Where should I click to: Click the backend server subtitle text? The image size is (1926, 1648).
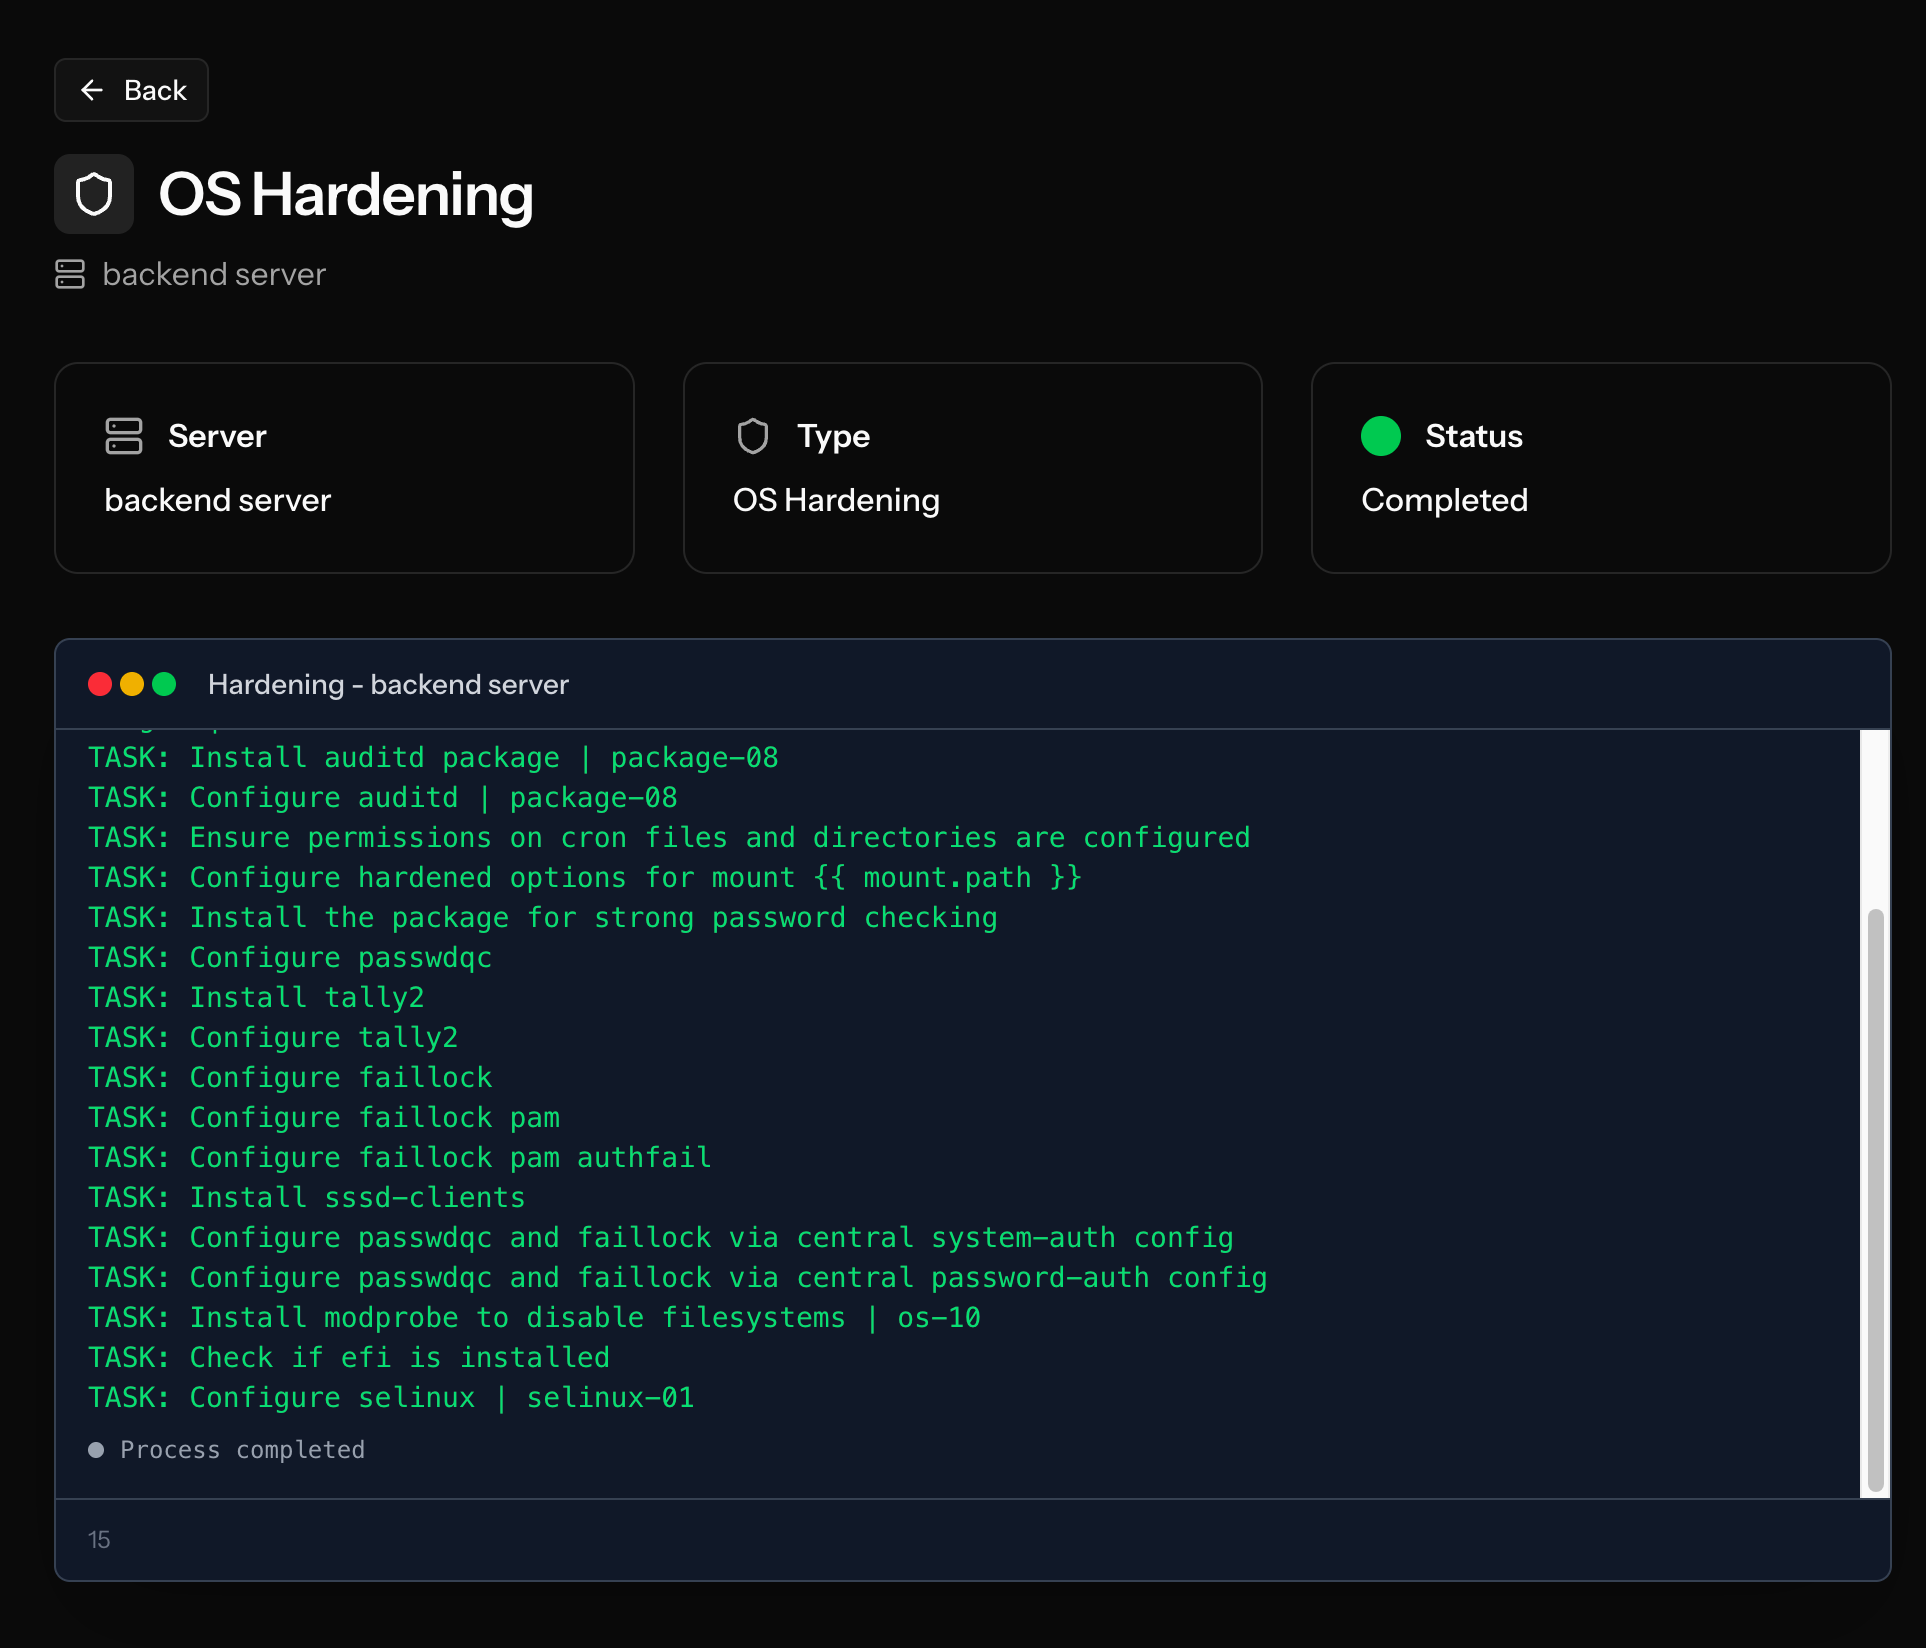click(214, 274)
